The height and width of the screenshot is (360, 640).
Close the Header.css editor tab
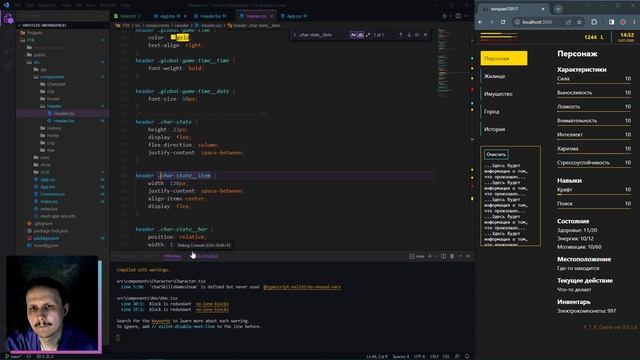(x=271, y=16)
